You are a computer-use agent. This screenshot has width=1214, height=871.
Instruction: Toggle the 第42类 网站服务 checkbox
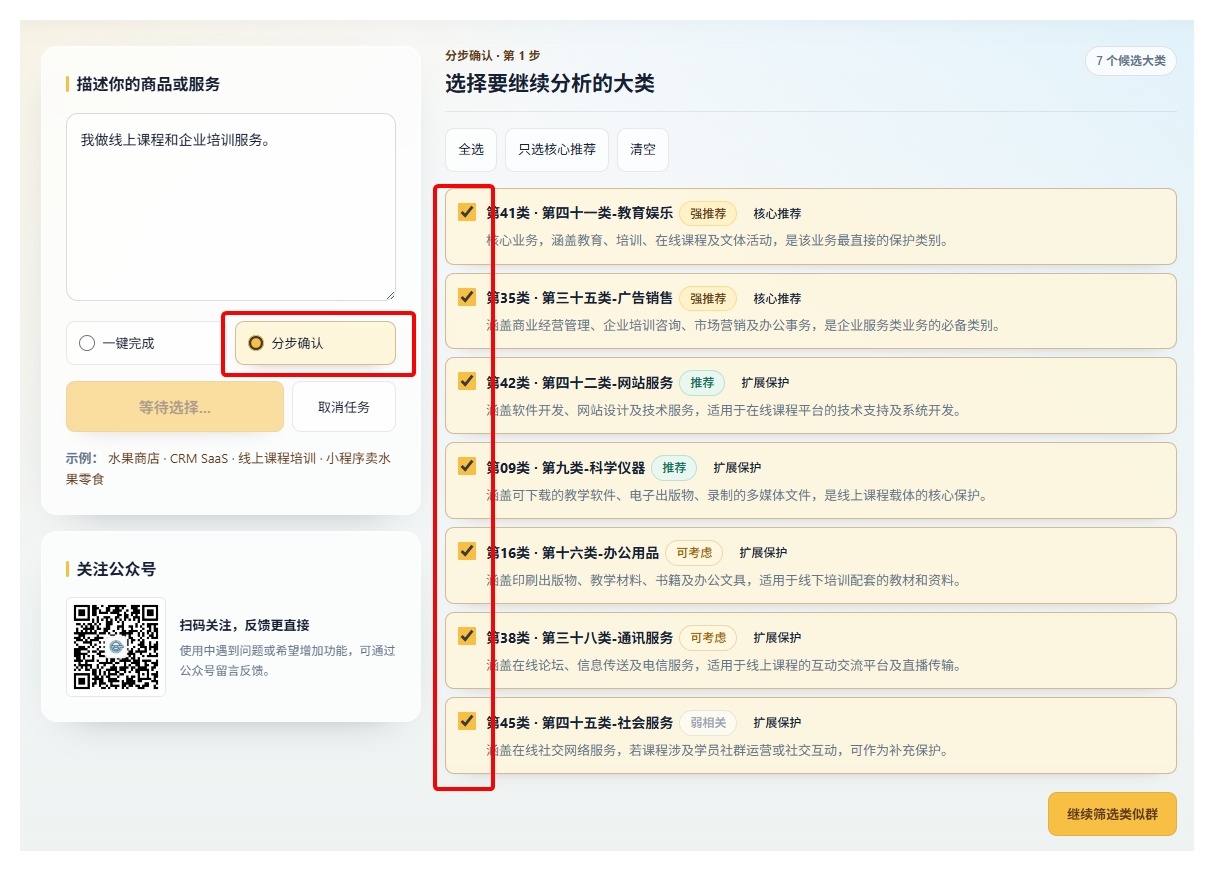click(x=467, y=381)
